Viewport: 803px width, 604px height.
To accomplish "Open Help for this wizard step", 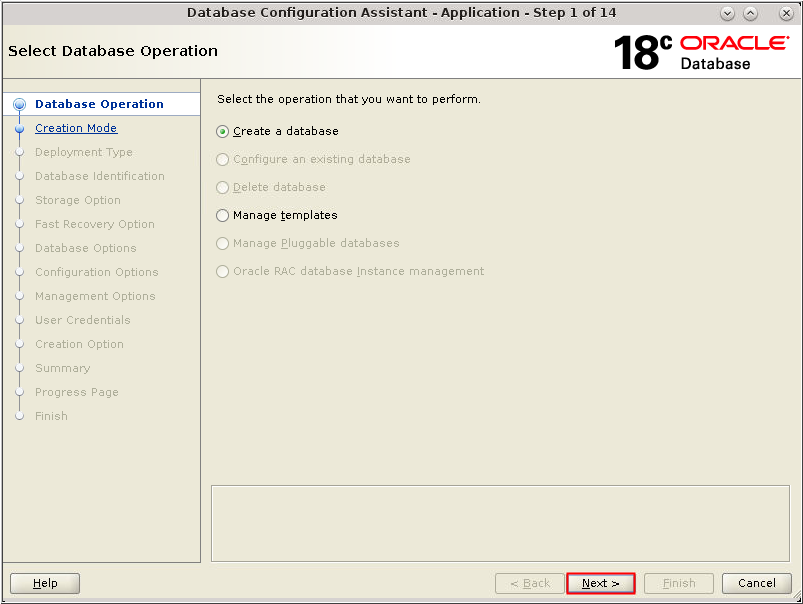I will point(45,583).
